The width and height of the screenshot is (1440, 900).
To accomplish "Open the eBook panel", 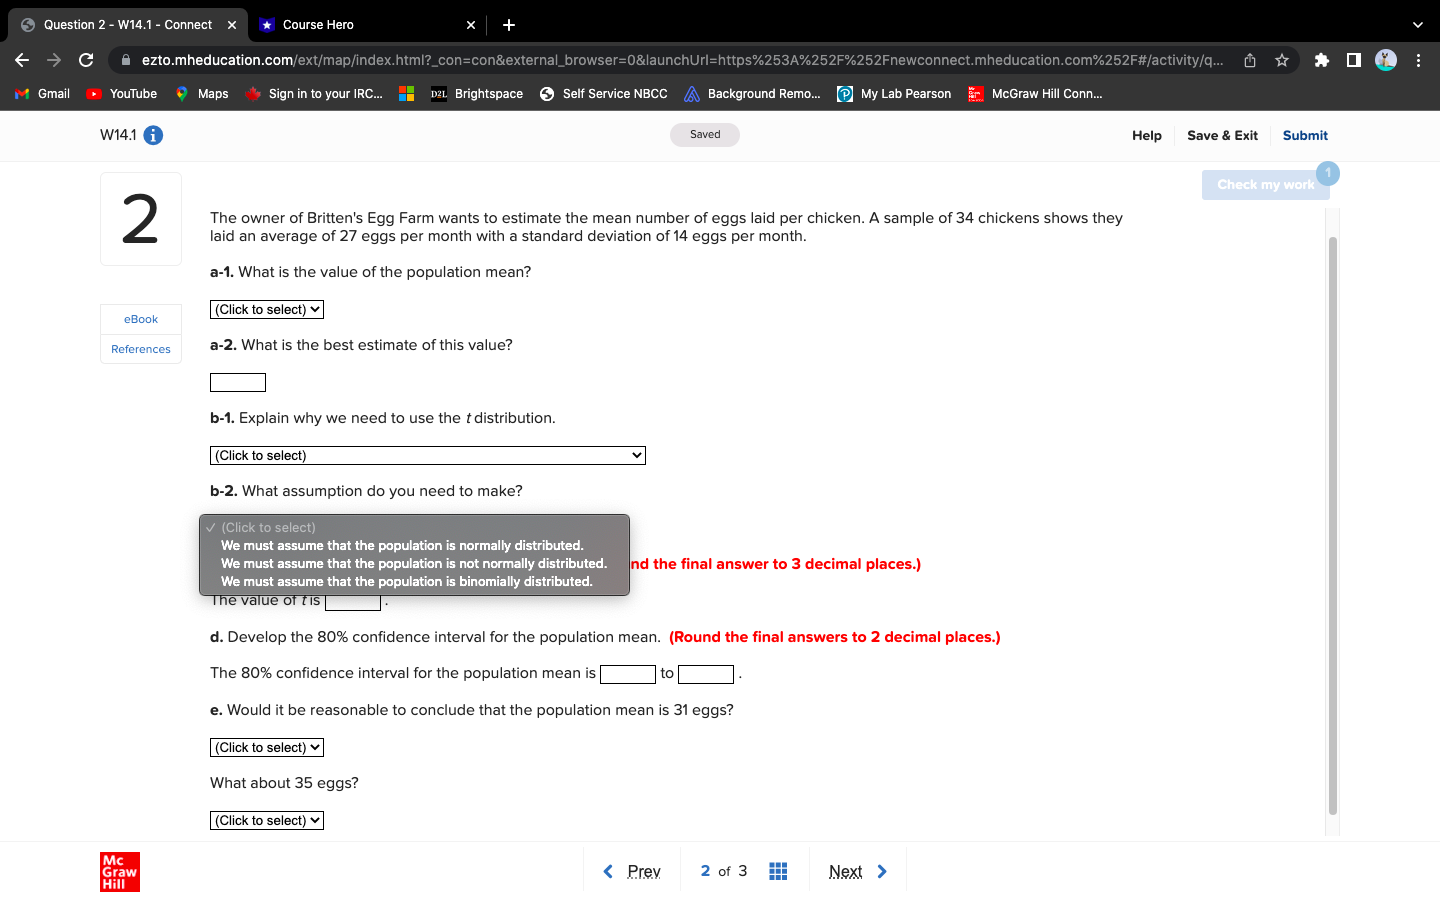I will tap(140, 319).
